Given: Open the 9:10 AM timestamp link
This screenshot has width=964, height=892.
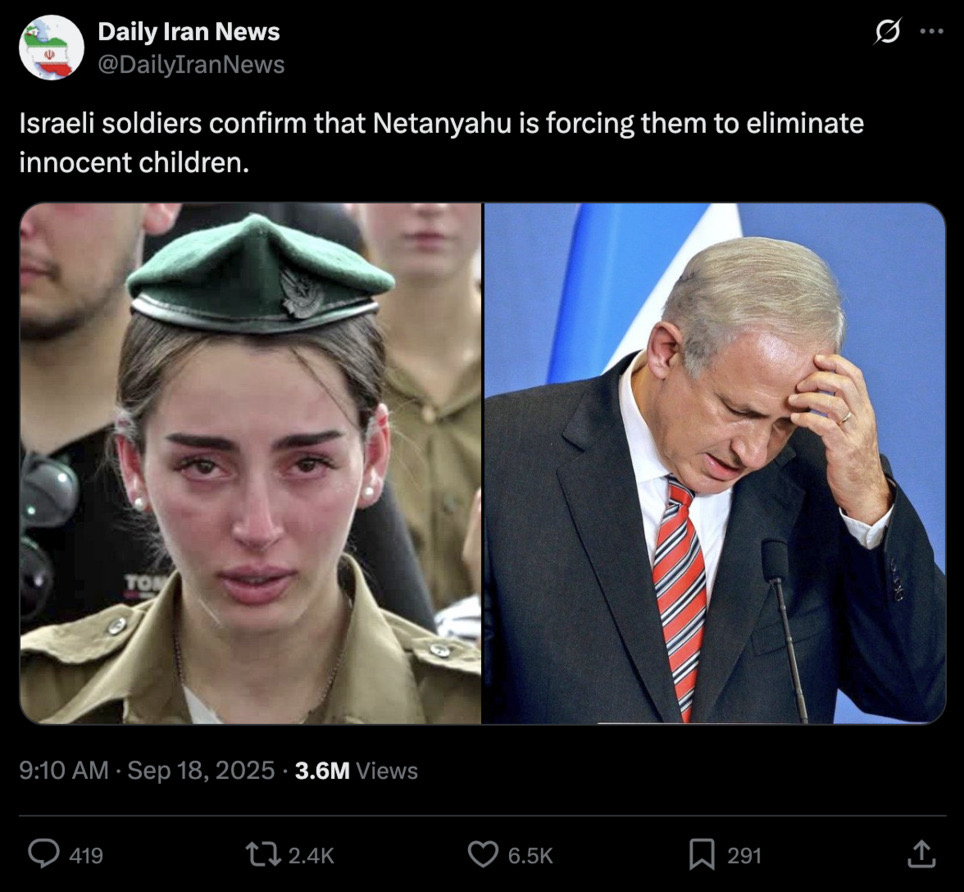Looking at the screenshot, I should tap(63, 770).
